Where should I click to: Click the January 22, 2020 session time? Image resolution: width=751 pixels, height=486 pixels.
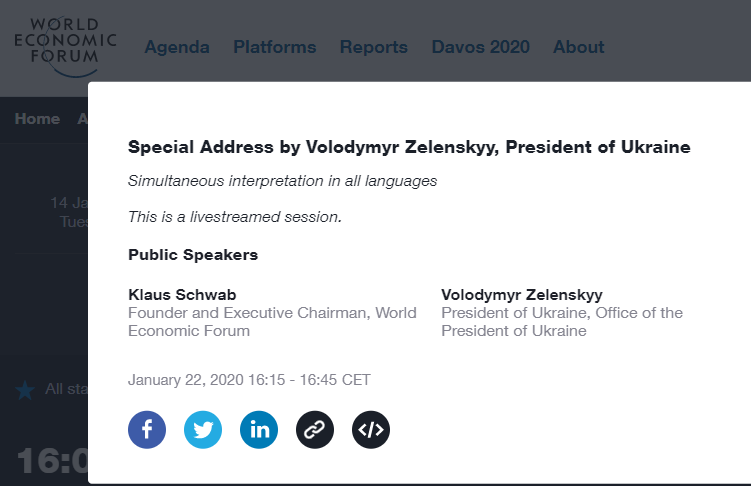(249, 380)
